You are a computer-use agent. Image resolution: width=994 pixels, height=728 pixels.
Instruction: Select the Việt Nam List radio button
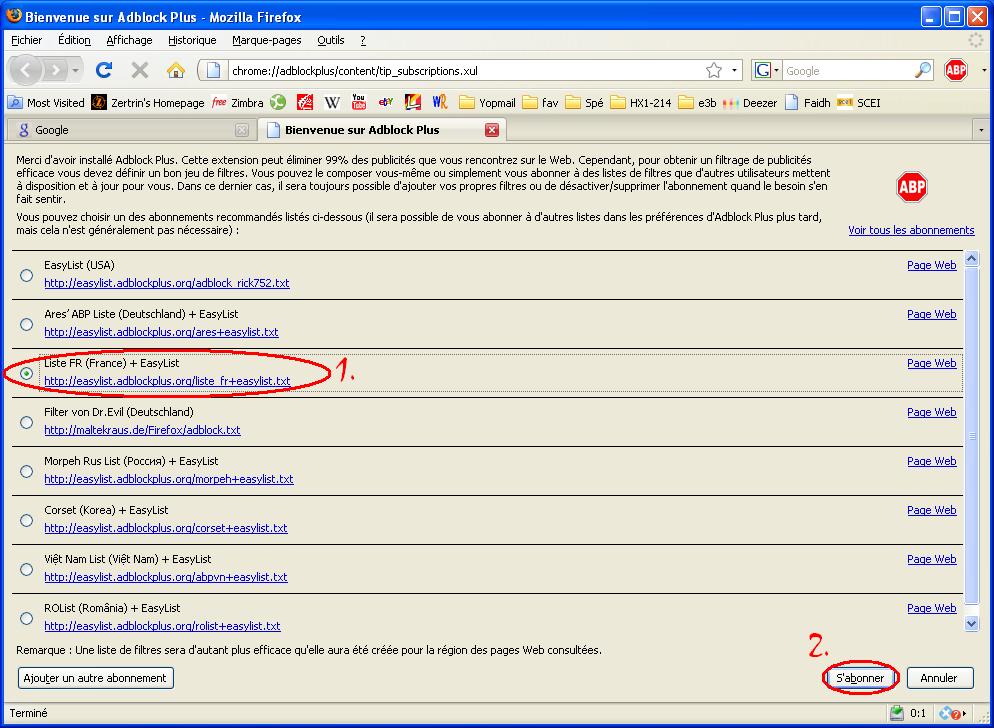27,569
